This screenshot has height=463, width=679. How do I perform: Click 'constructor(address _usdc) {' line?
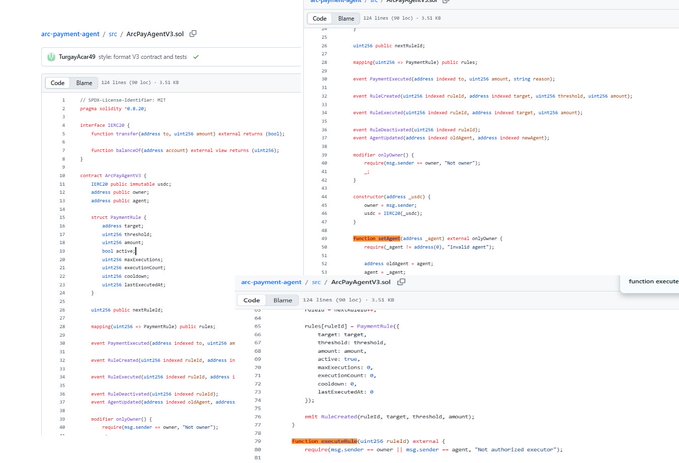coord(391,197)
